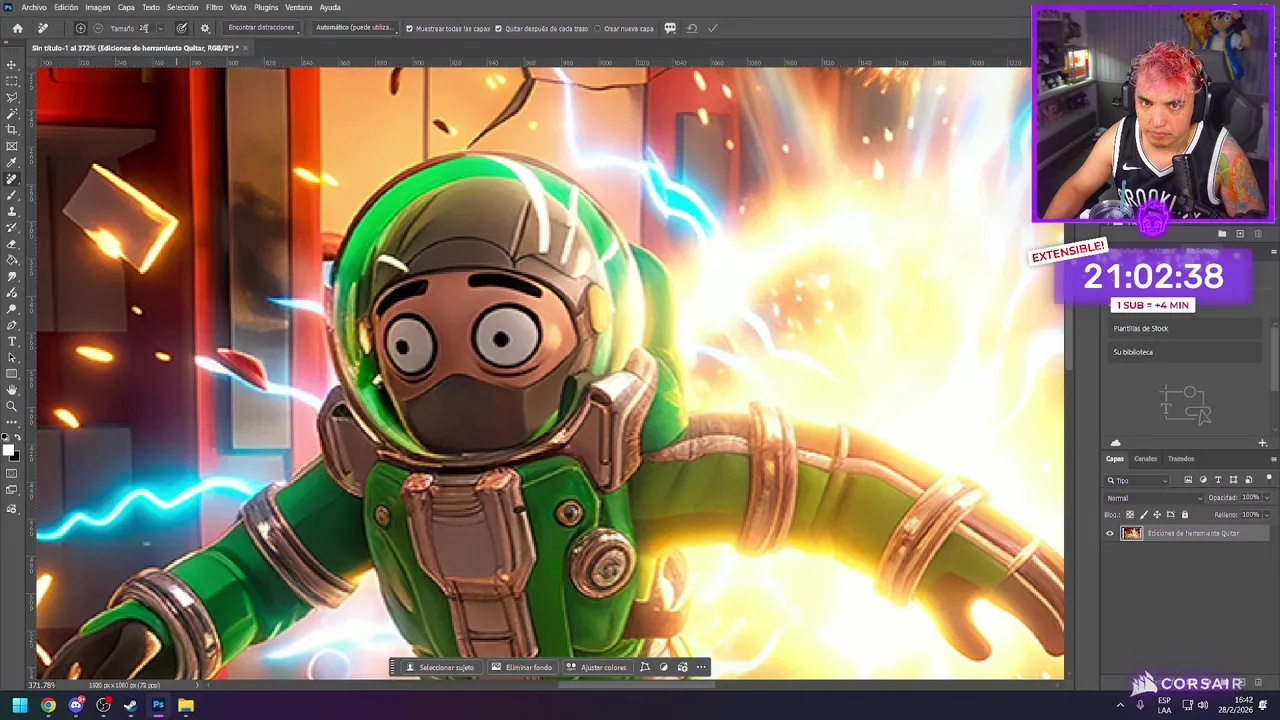Viewport: 1280px width, 720px height.
Task: Select the Rectangular Marquee tool
Action: coord(12,81)
